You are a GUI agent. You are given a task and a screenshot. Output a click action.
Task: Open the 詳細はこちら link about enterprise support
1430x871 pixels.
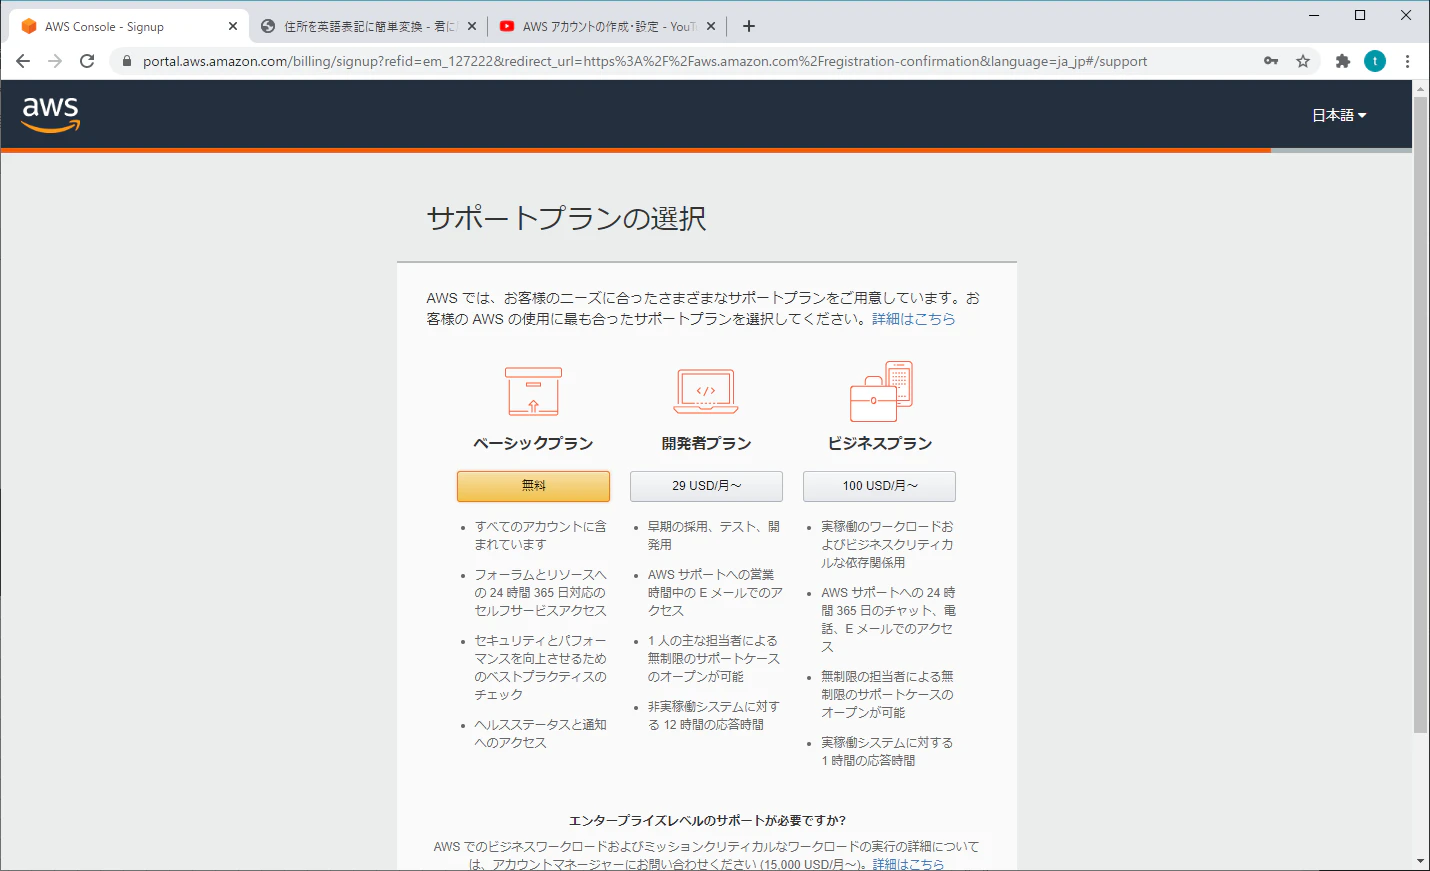pyautogui.click(x=907, y=864)
